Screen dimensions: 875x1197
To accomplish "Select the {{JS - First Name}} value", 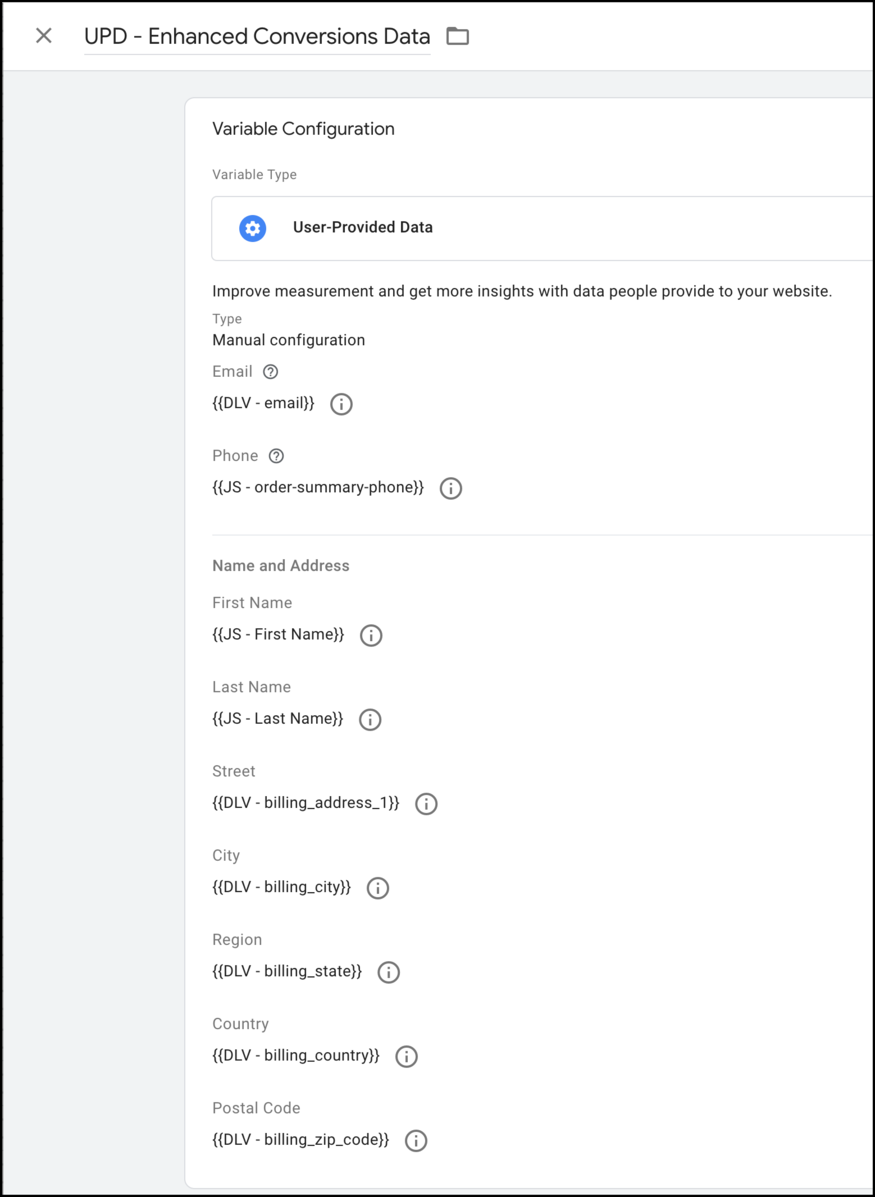I will click(278, 634).
